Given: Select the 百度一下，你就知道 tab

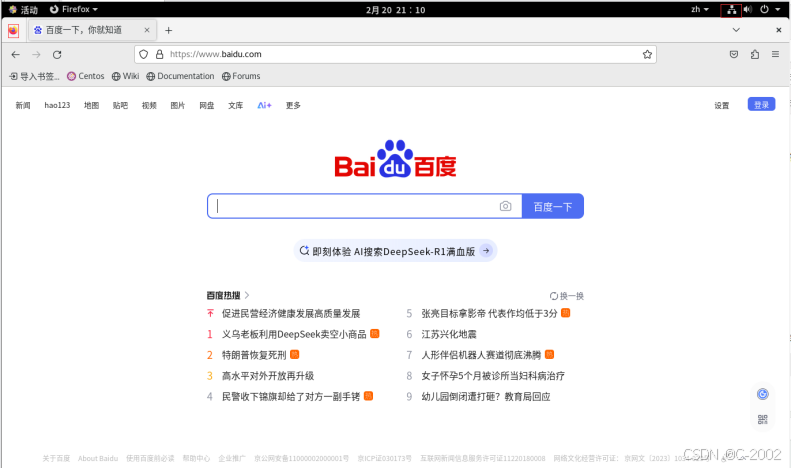Looking at the screenshot, I should tap(91, 30).
